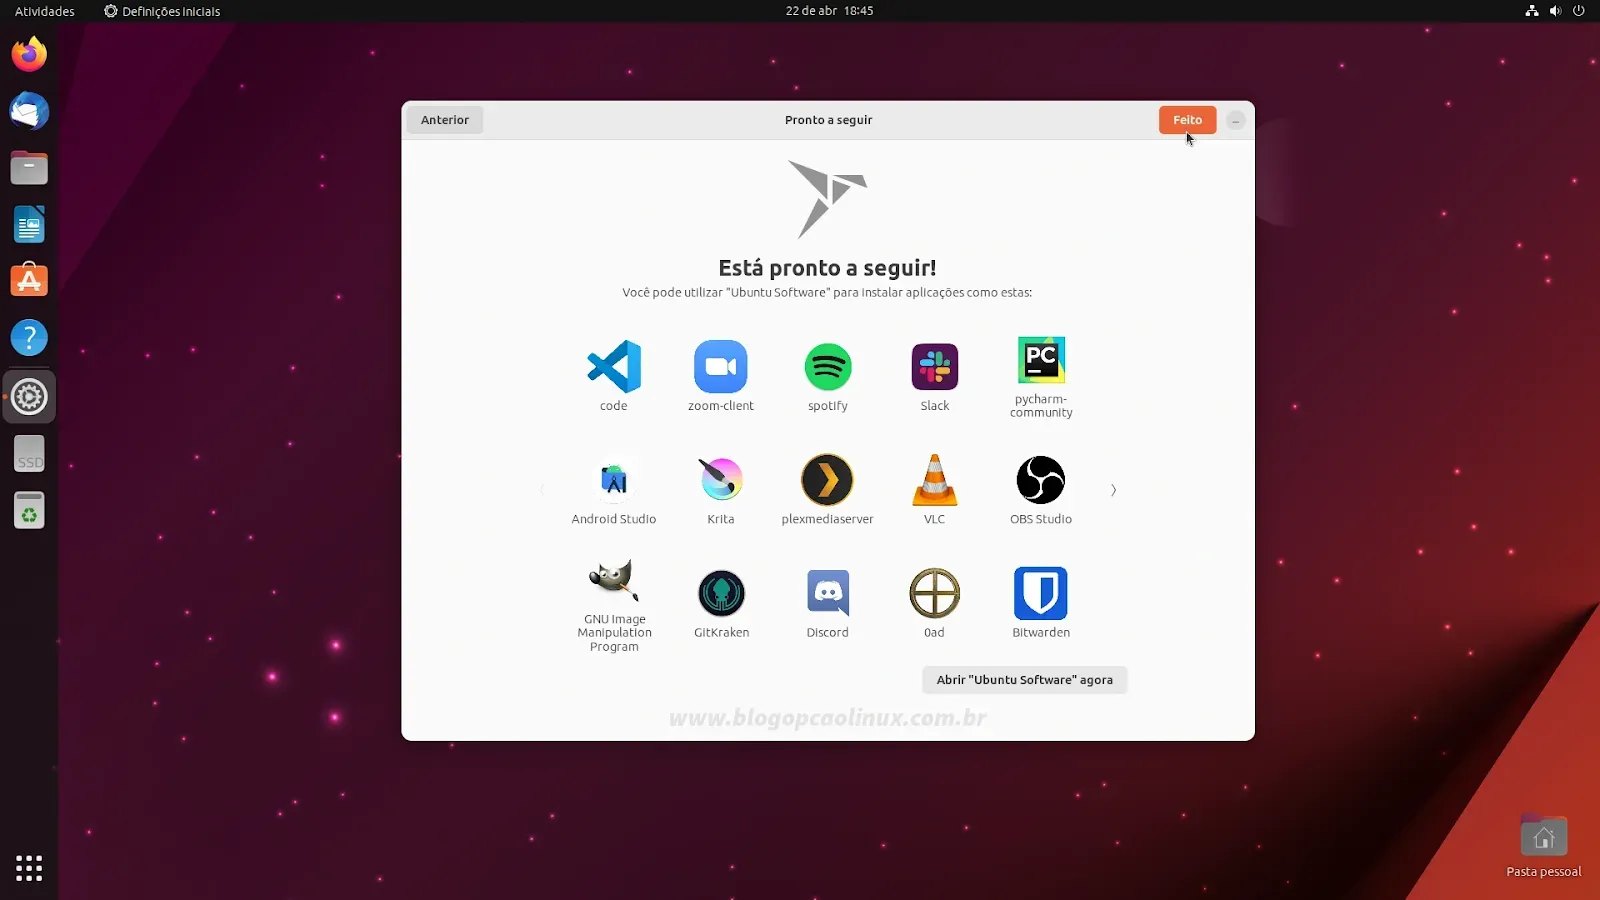Show all applications grid
1600x900 pixels.
point(29,868)
